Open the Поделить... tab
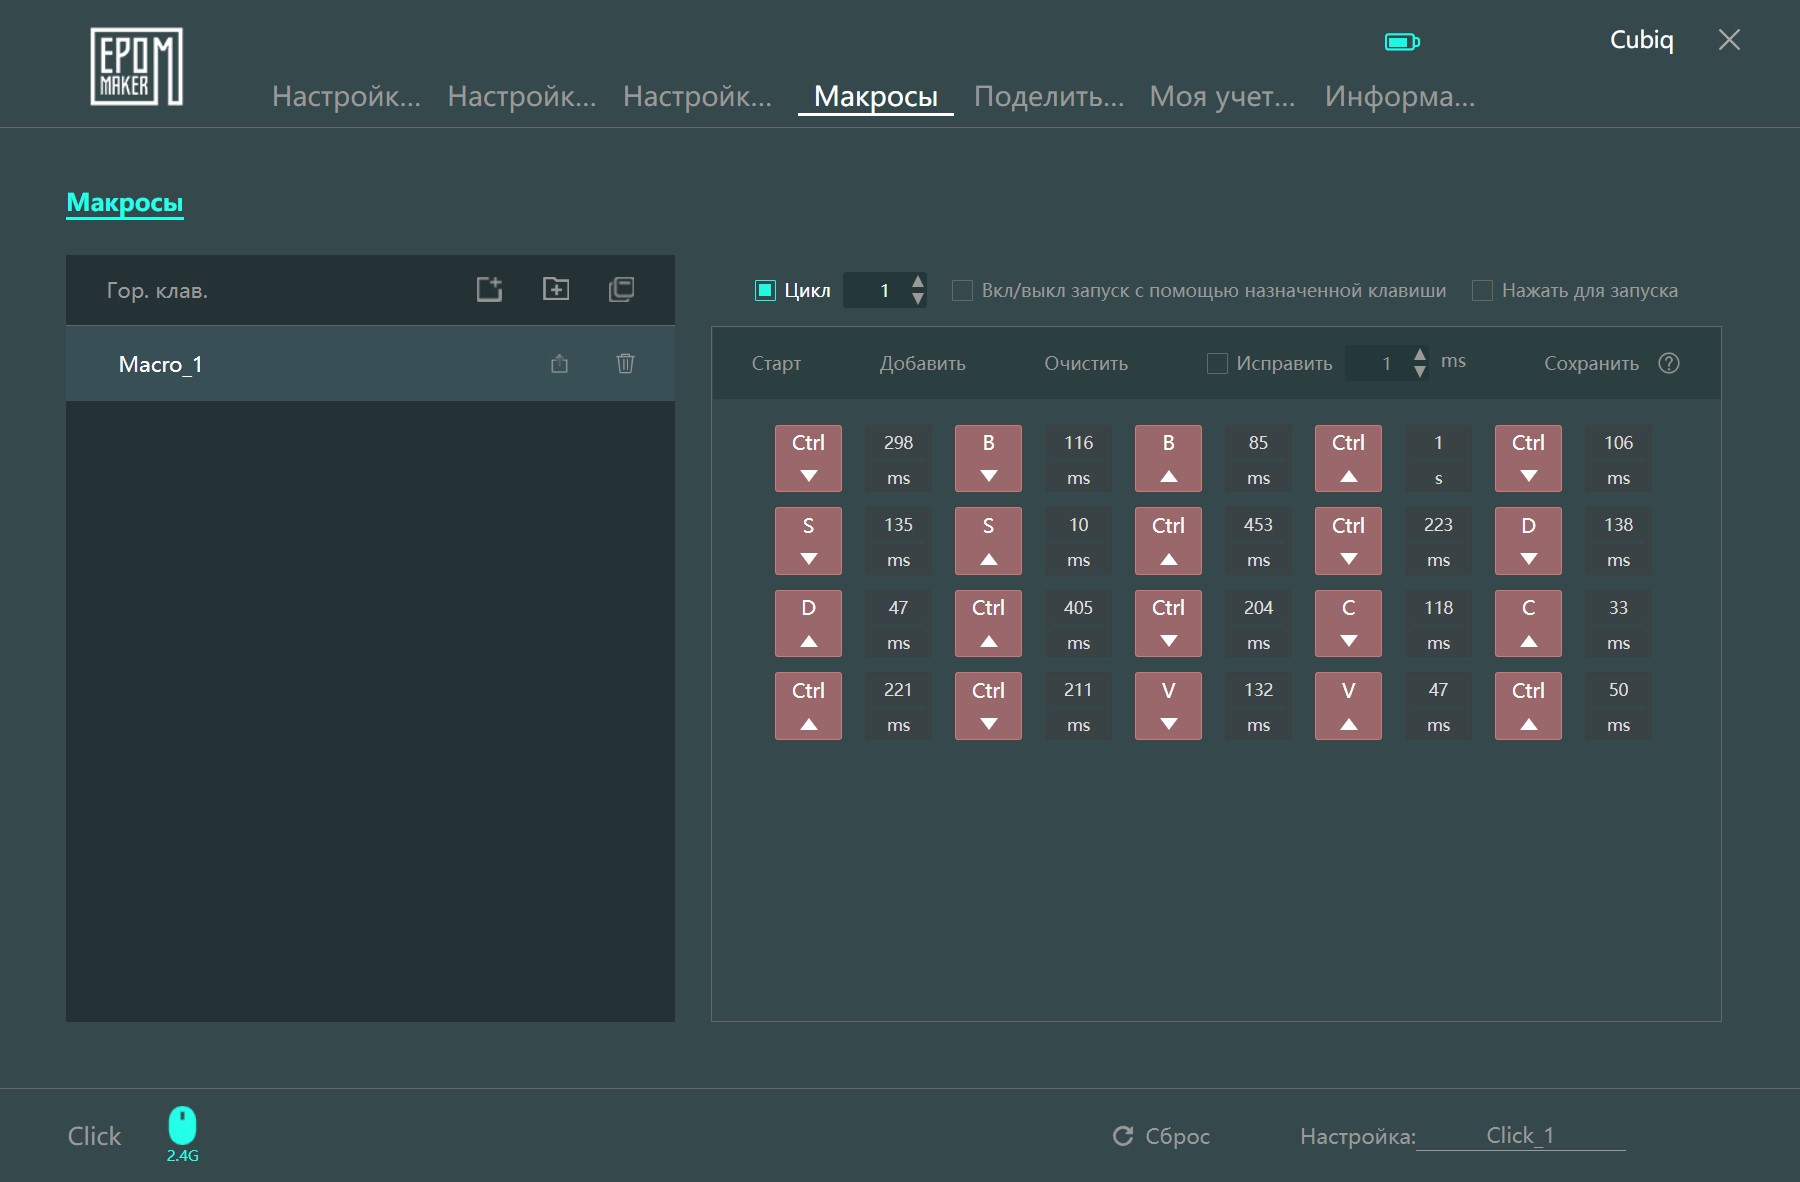 pos(1049,96)
